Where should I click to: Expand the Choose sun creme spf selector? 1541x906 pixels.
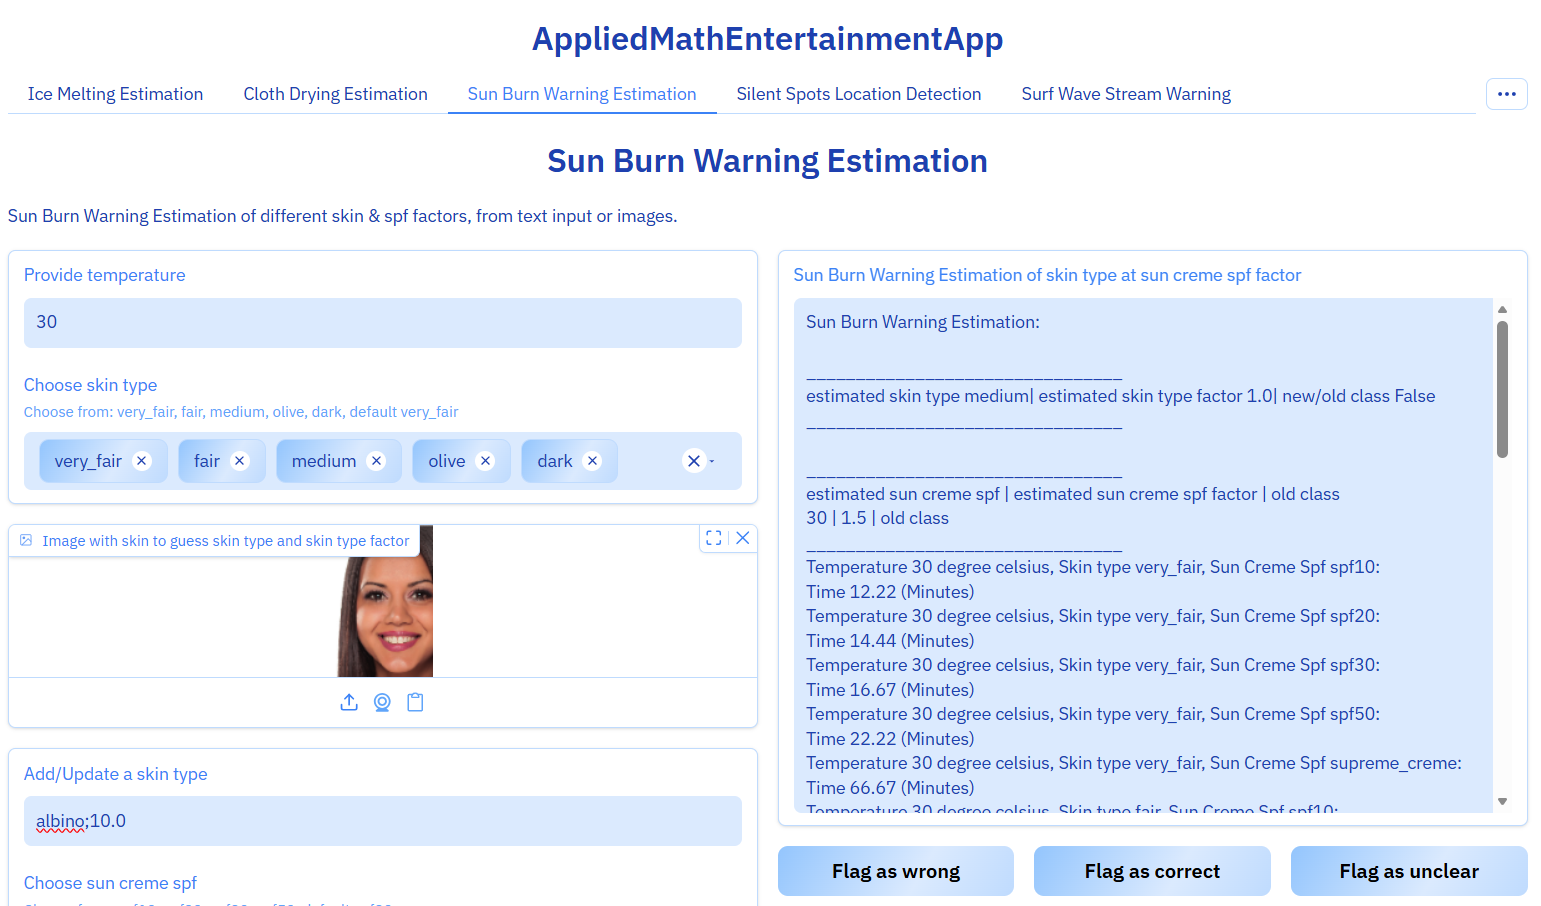tap(110, 883)
